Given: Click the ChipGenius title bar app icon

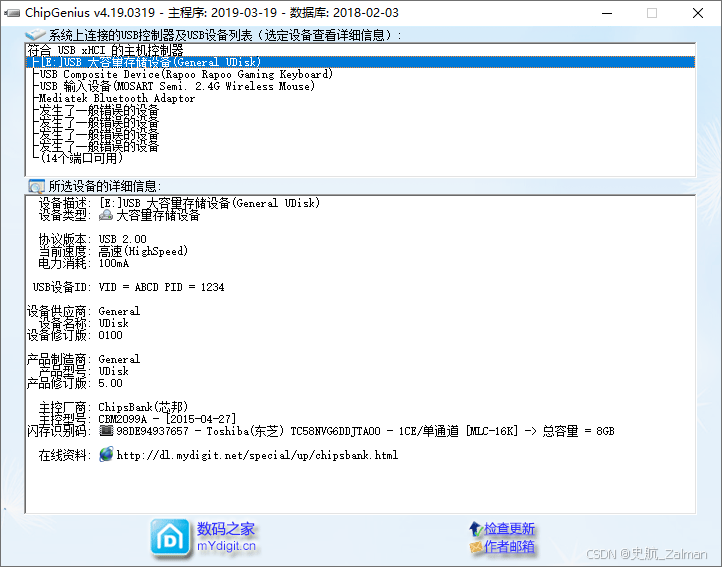Looking at the screenshot, I should [x=12, y=13].
